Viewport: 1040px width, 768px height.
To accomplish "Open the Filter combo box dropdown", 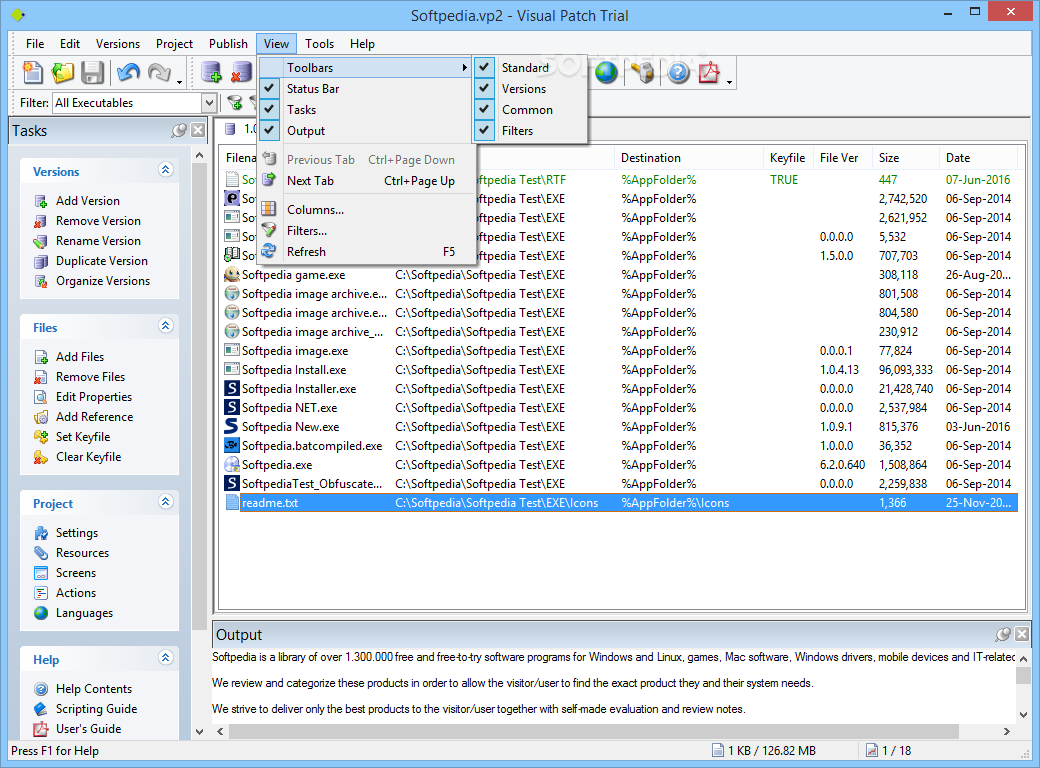I will click(x=209, y=103).
